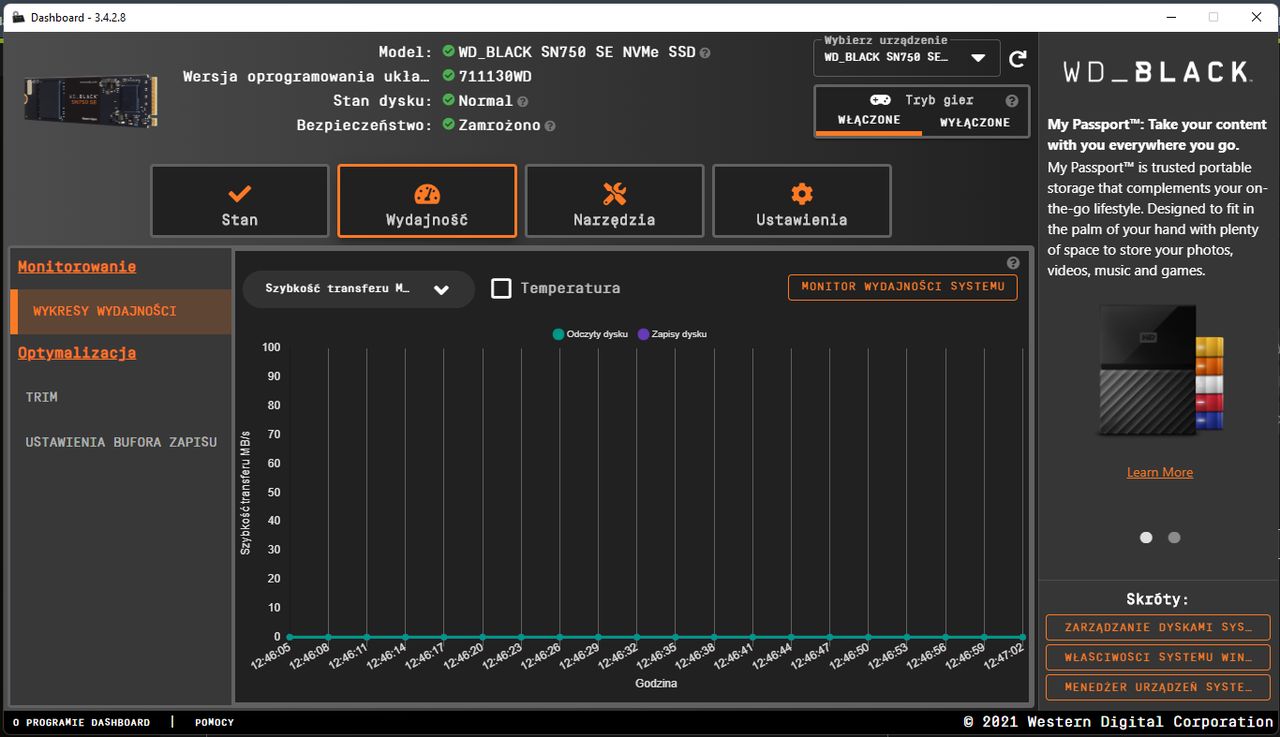Click the data point at 12:46:05

coord(290,637)
